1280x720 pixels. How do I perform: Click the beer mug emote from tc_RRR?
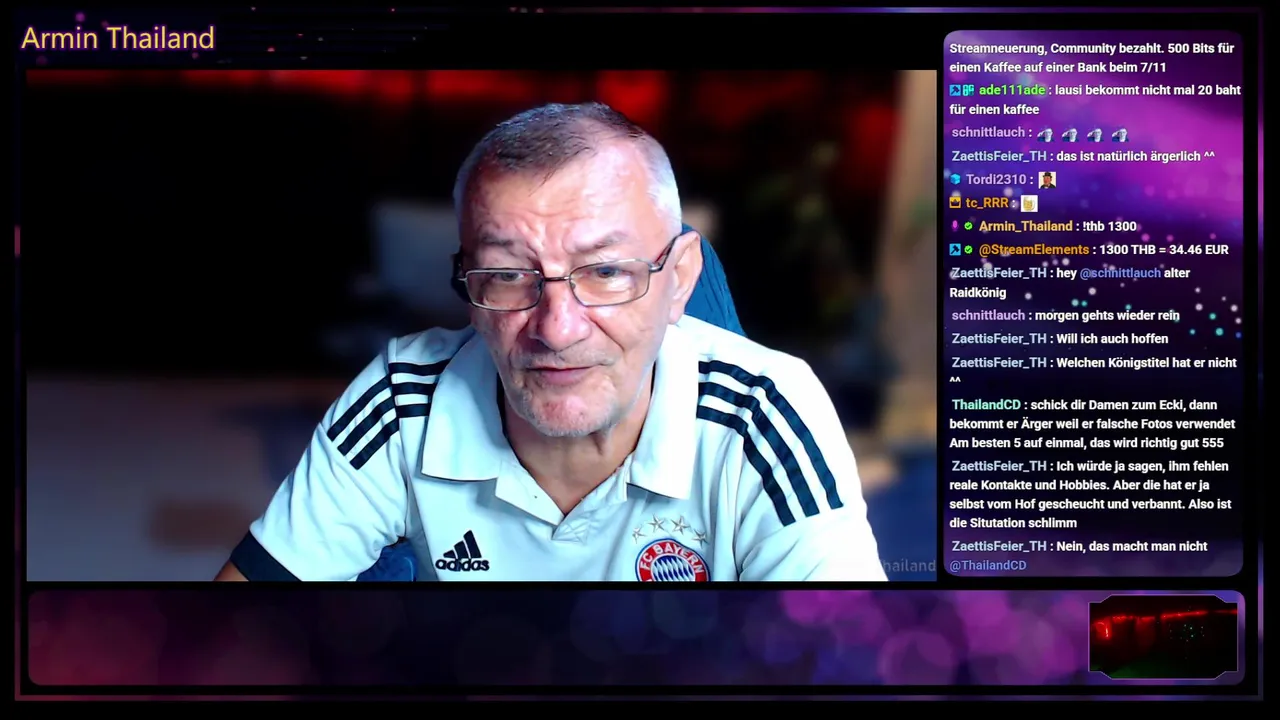pyautogui.click(x=1029, y=203)
